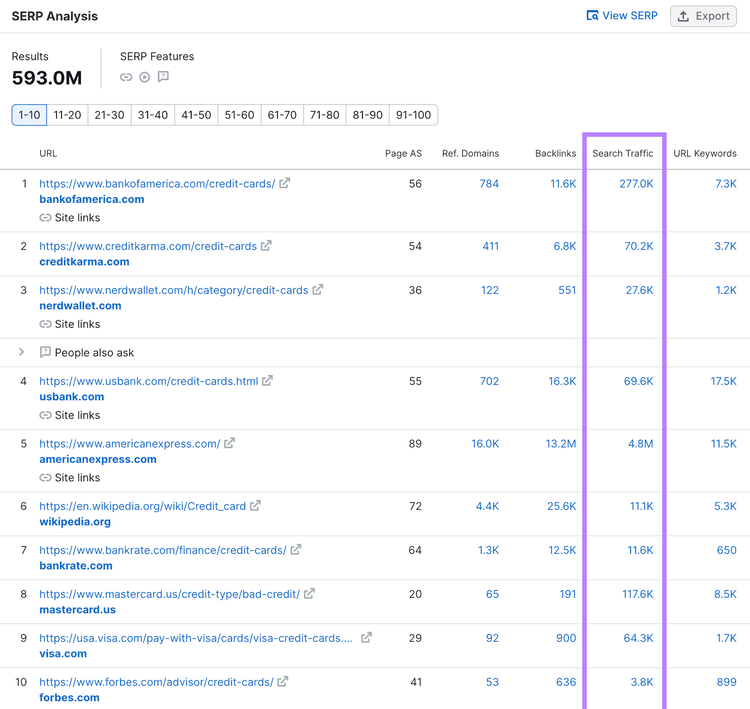Open the creditkarma.com domain link

tap(84, 262)
